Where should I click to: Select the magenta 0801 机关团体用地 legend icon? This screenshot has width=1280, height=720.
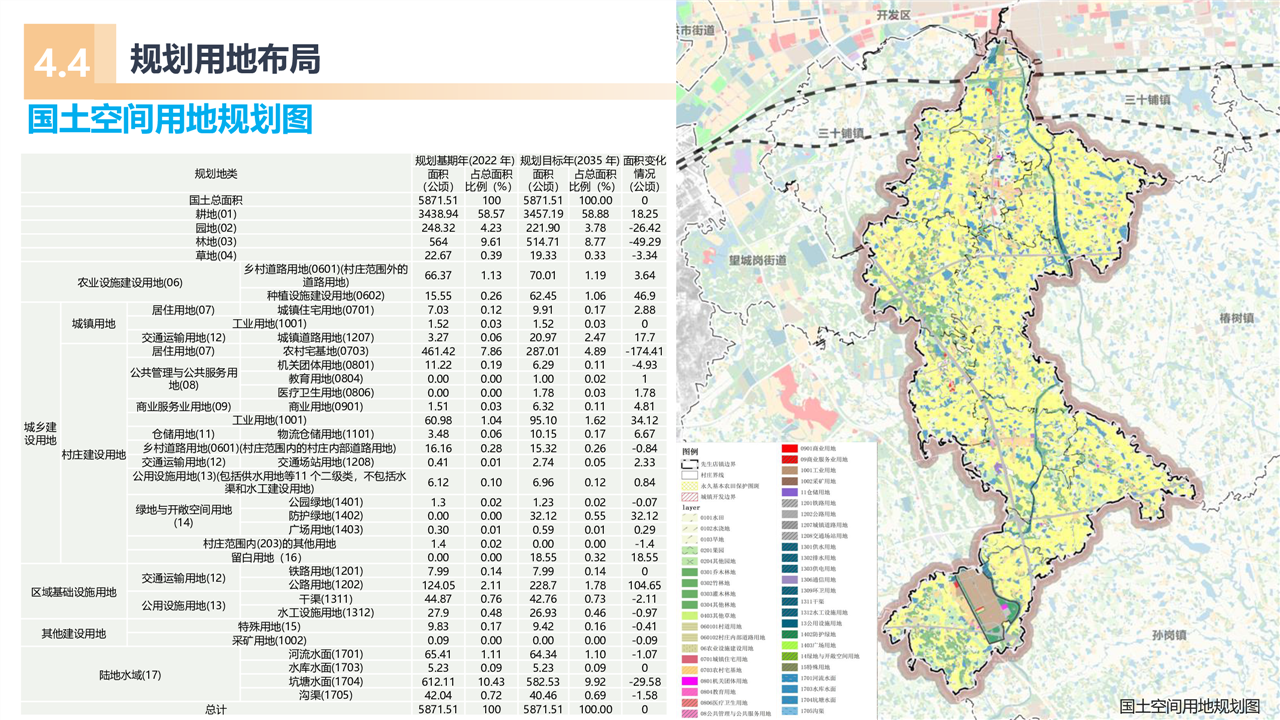point(689,680)
